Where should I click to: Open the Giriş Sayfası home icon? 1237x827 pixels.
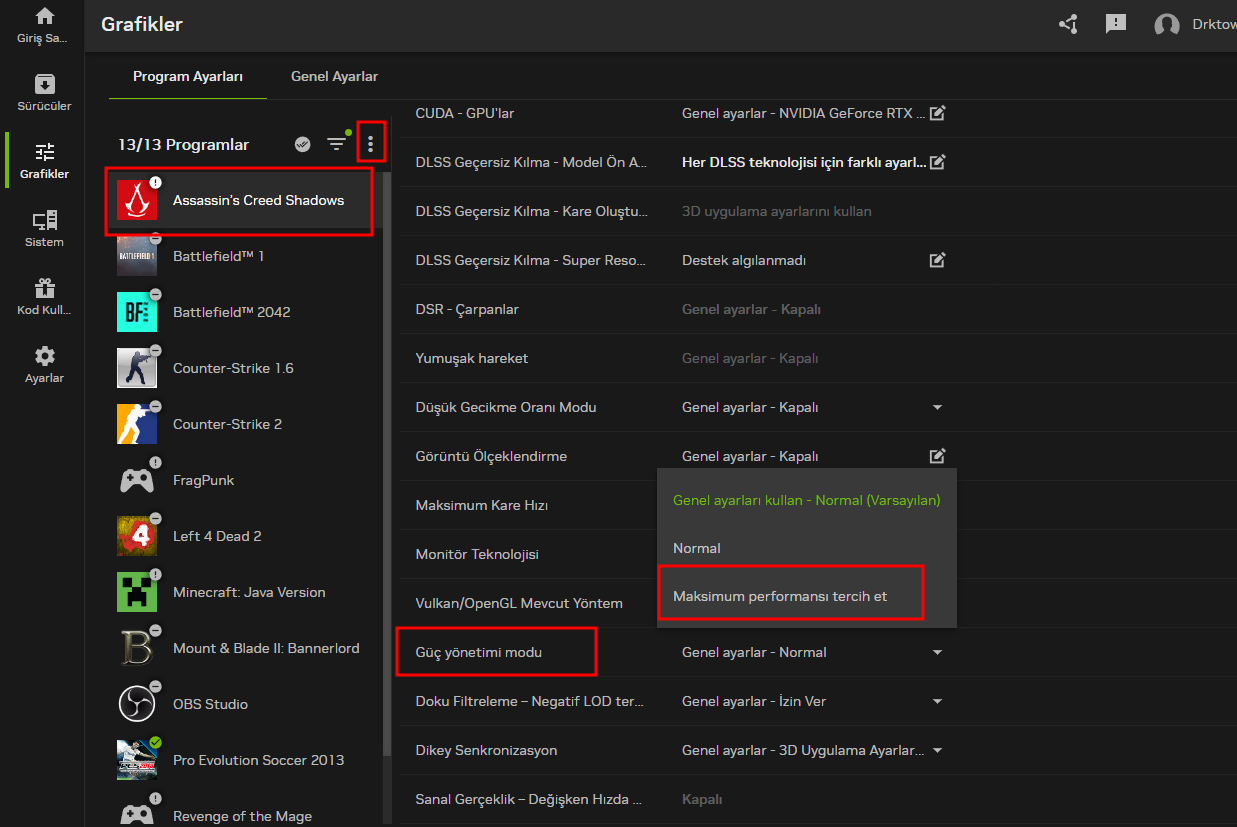coord(44,16)
